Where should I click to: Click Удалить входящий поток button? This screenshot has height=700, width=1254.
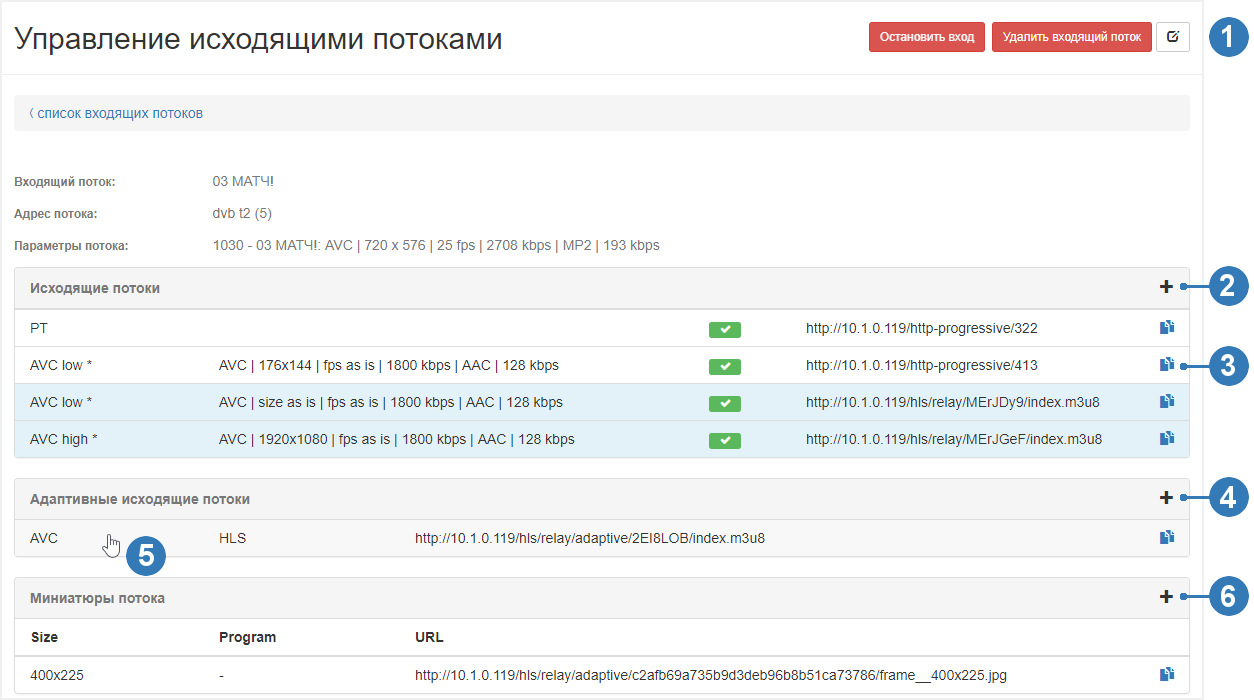pyautogui.click(x=1071, y=37)
